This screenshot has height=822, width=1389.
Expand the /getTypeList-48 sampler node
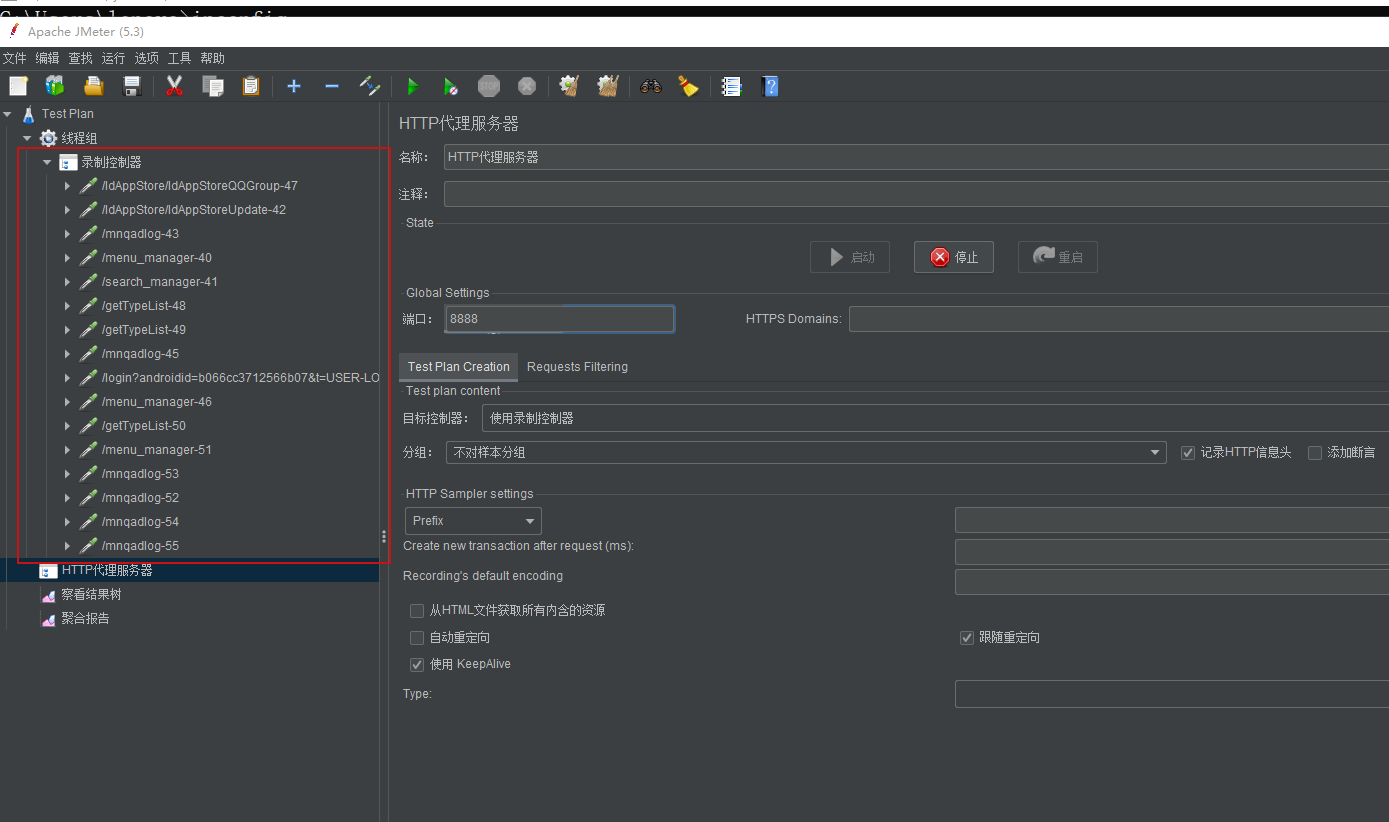[67, 306]
